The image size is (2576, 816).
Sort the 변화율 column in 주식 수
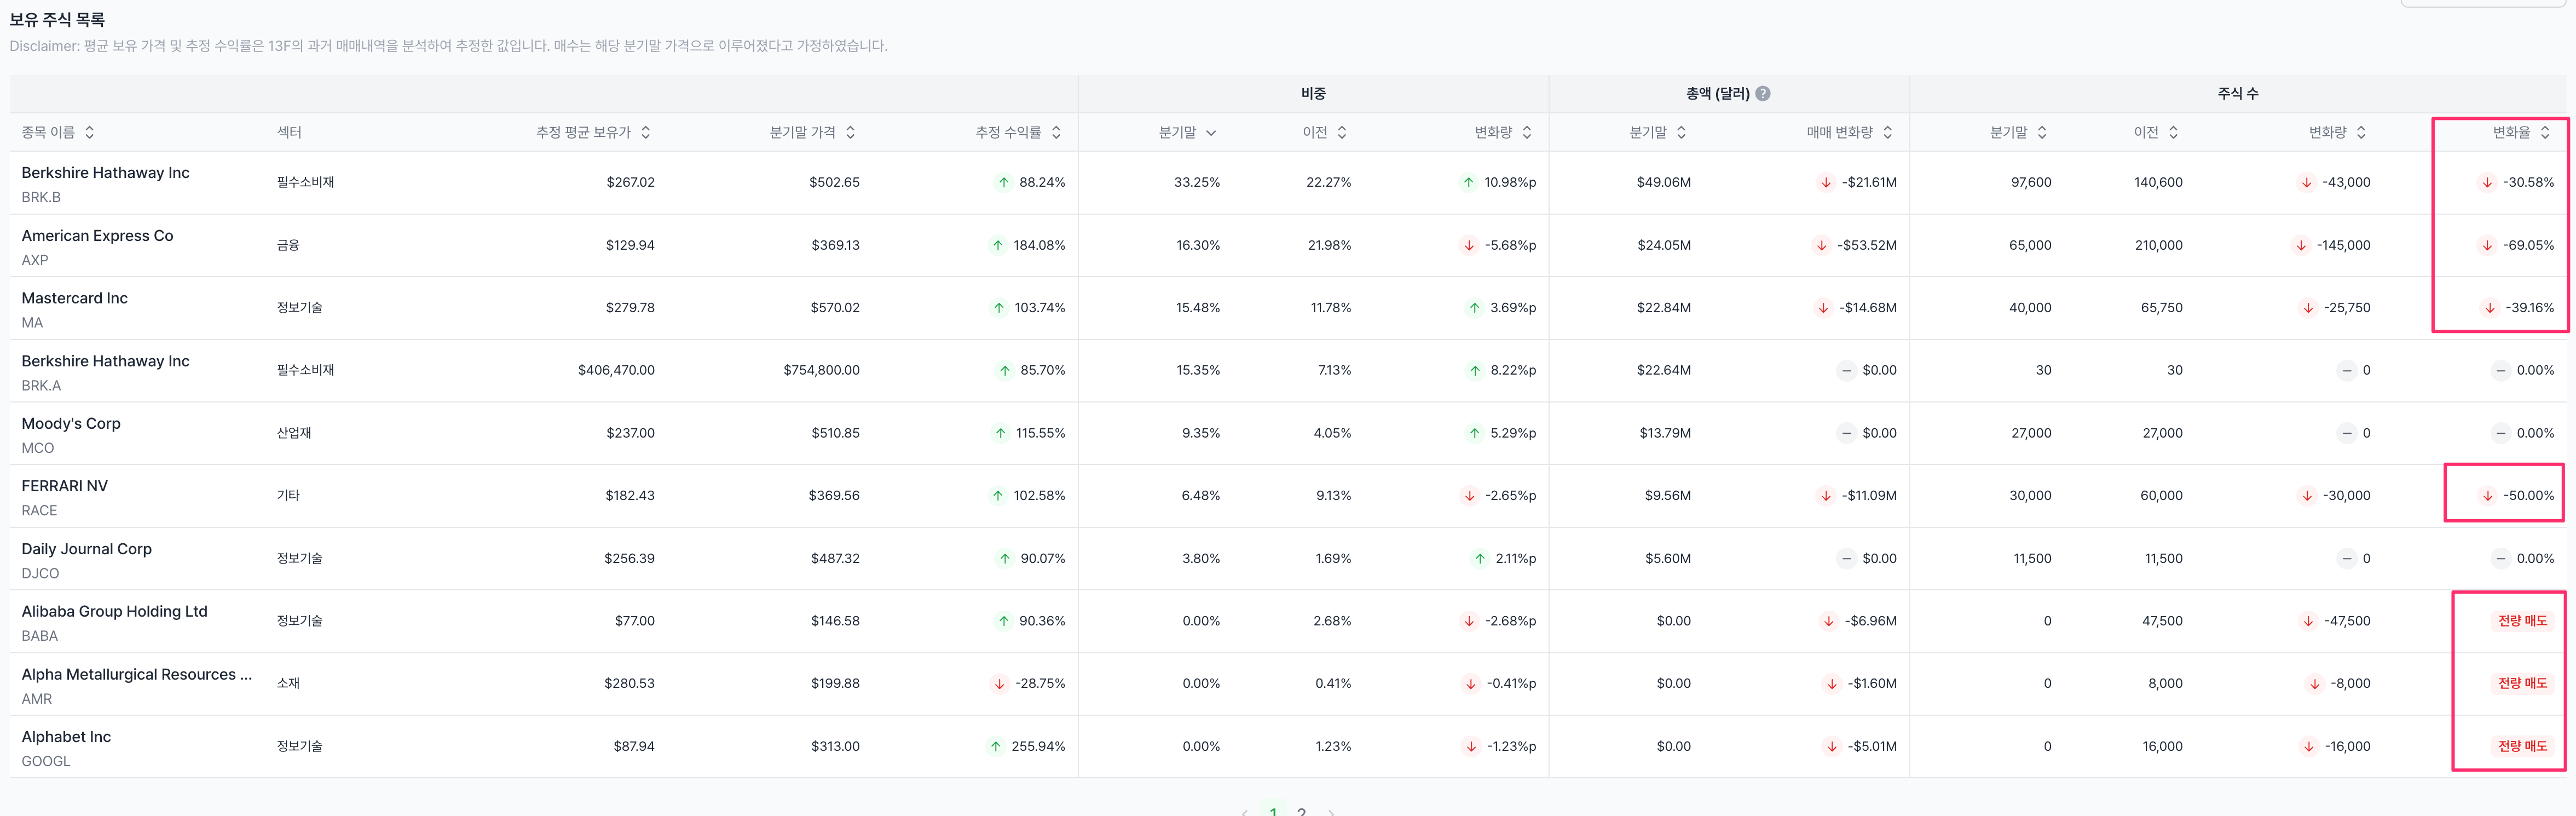click(2545, 132)
